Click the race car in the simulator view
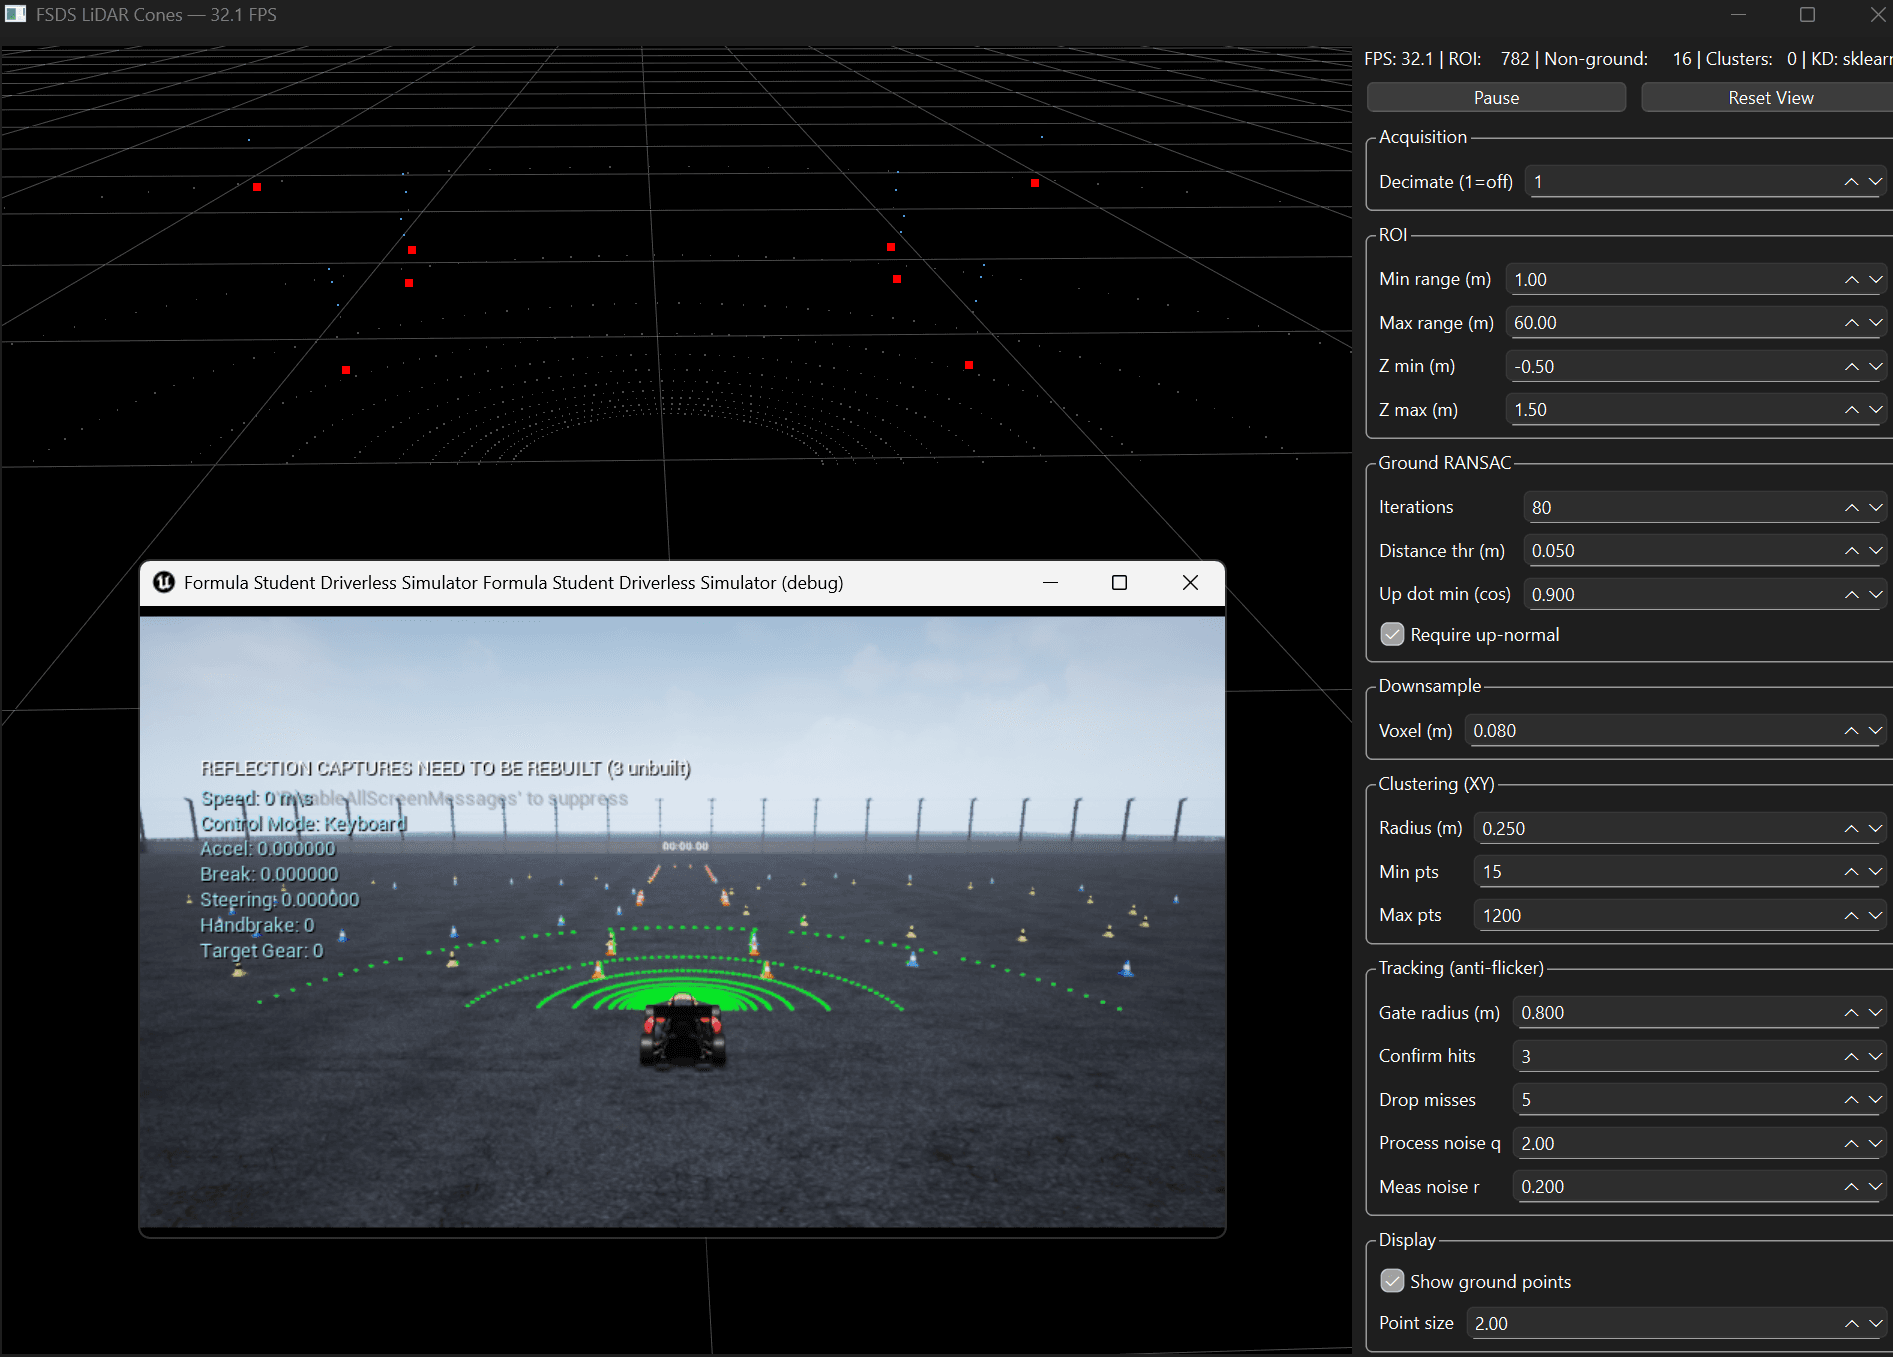 (683, 1029)
